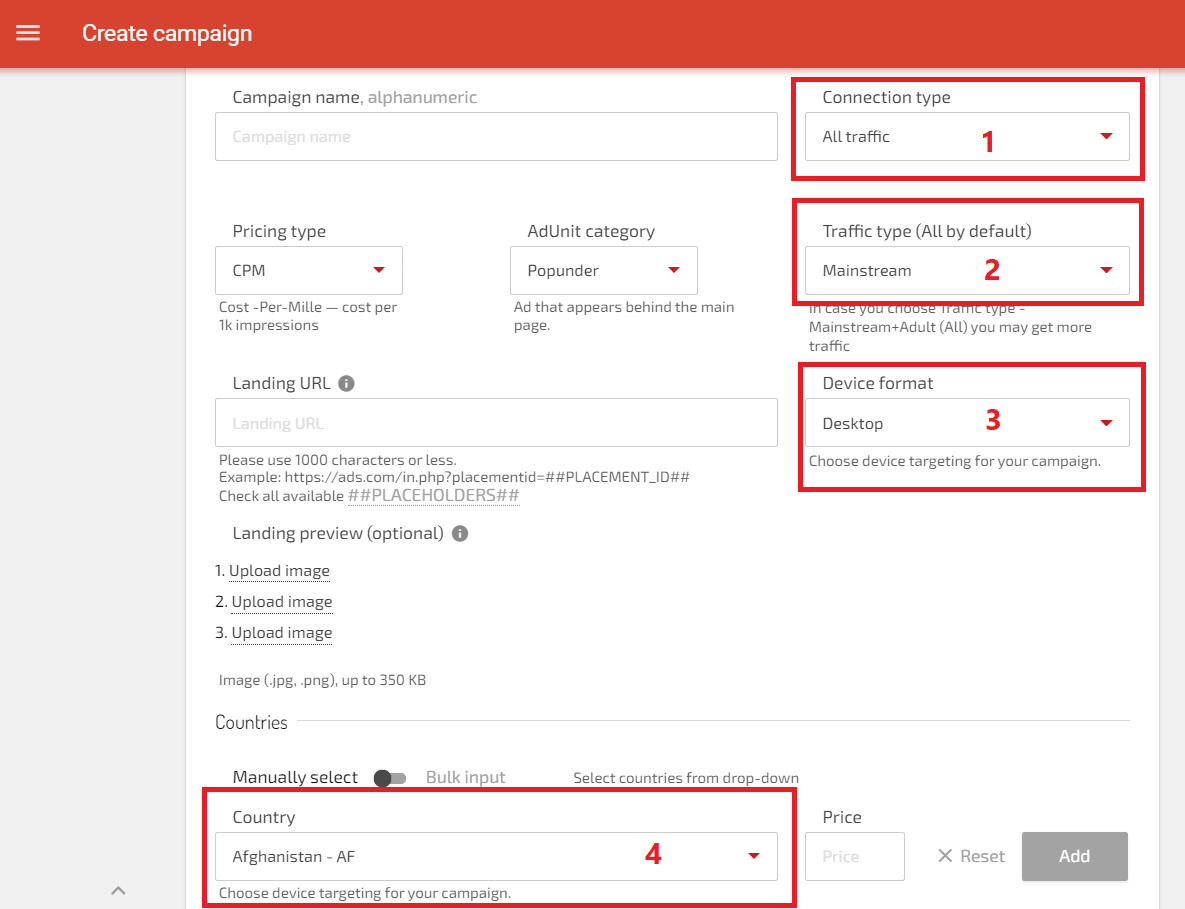Click the Price input field
Image resolution: width=1185 pixels, height=909 pixels.
pos(854,856)
